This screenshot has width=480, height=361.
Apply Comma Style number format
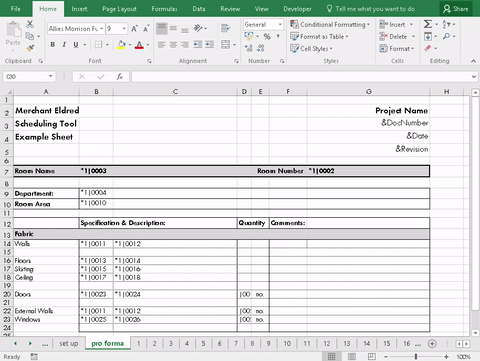pyautogui.click(x=278, y=36)
